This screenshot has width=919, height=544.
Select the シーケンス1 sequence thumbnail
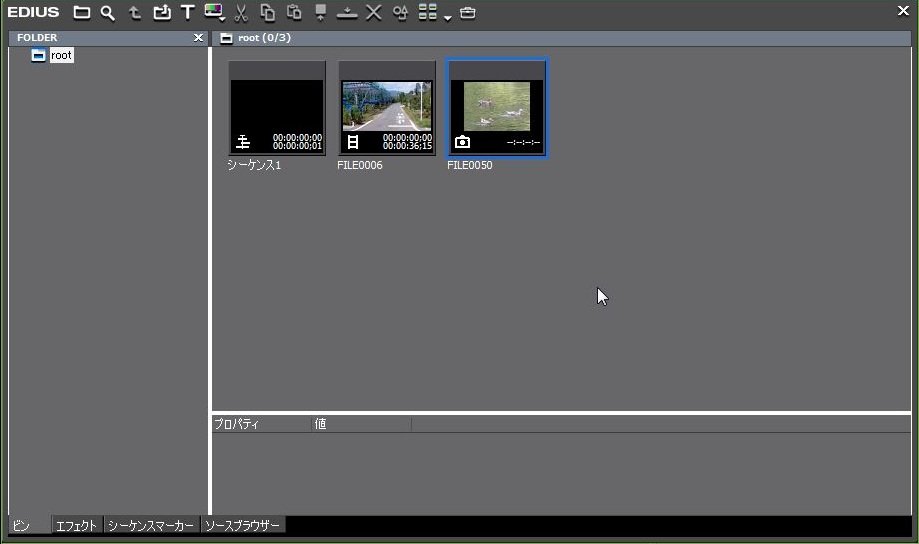(277, 108)
